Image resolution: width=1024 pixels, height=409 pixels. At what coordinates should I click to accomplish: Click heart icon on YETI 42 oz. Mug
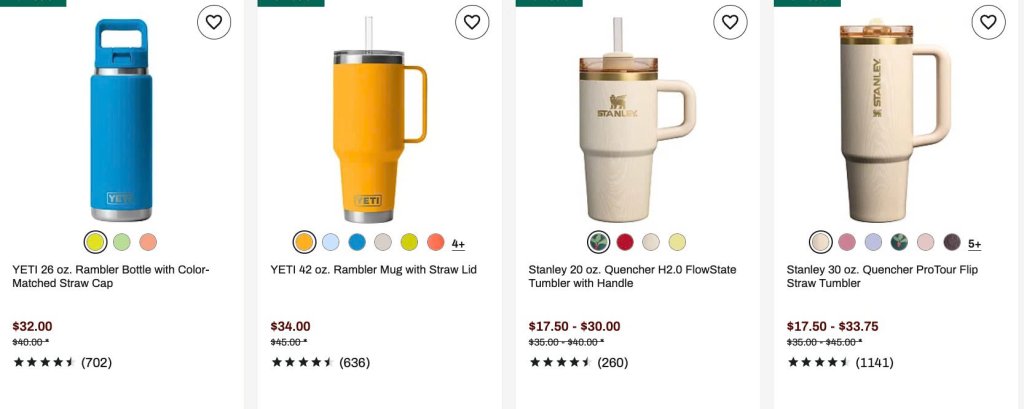[x=472, y=22]
